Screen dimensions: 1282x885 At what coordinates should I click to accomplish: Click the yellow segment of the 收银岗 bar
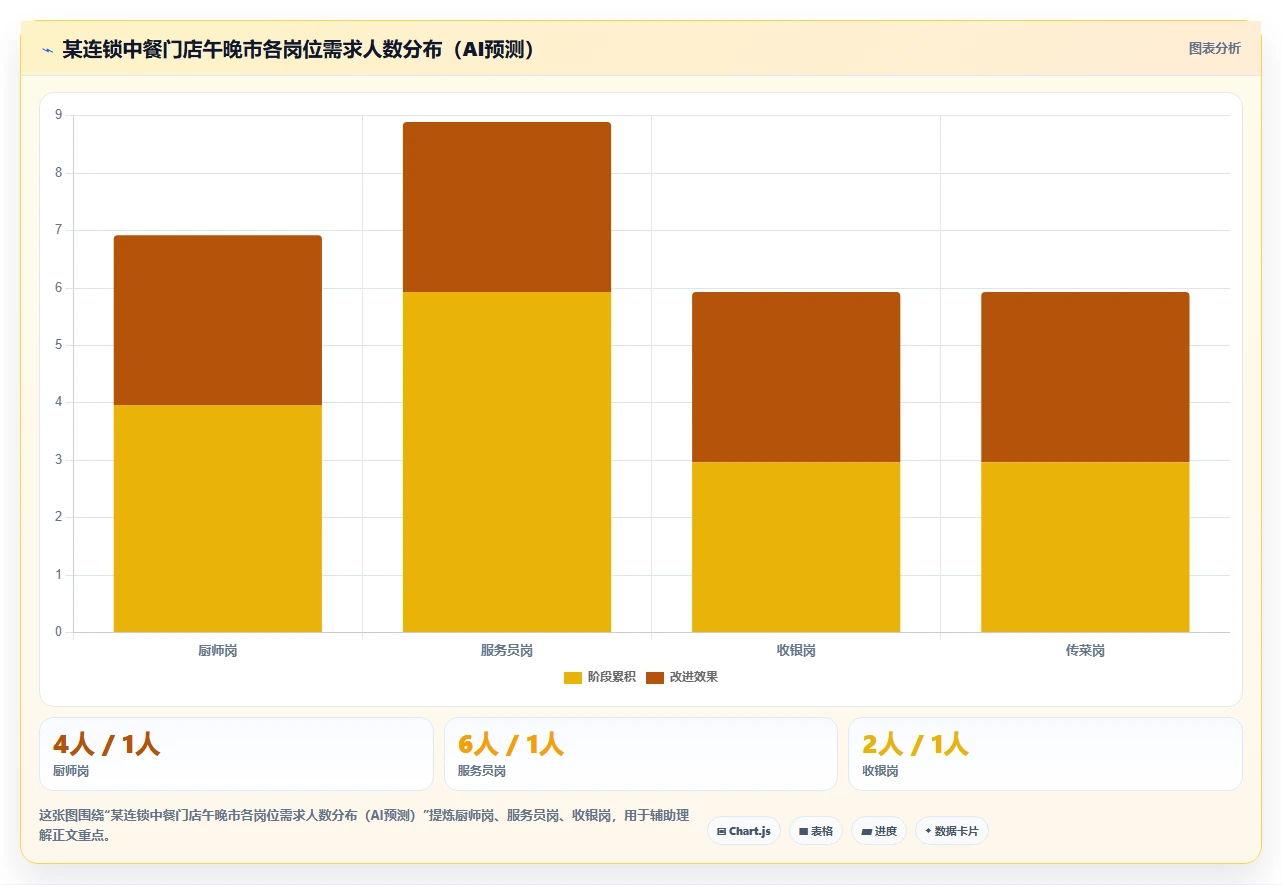coord(796,547)
